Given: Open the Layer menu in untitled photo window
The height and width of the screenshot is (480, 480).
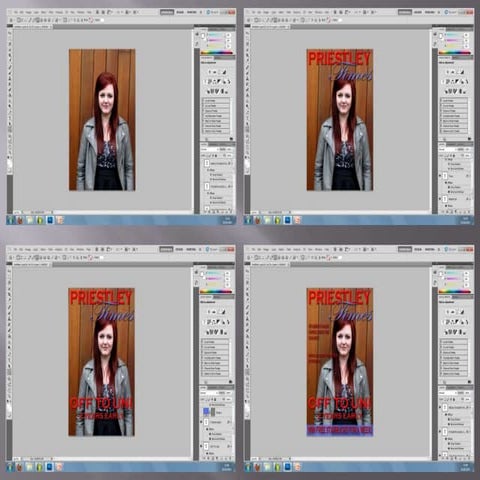Looking at the screenshot, I should point(36,12).
